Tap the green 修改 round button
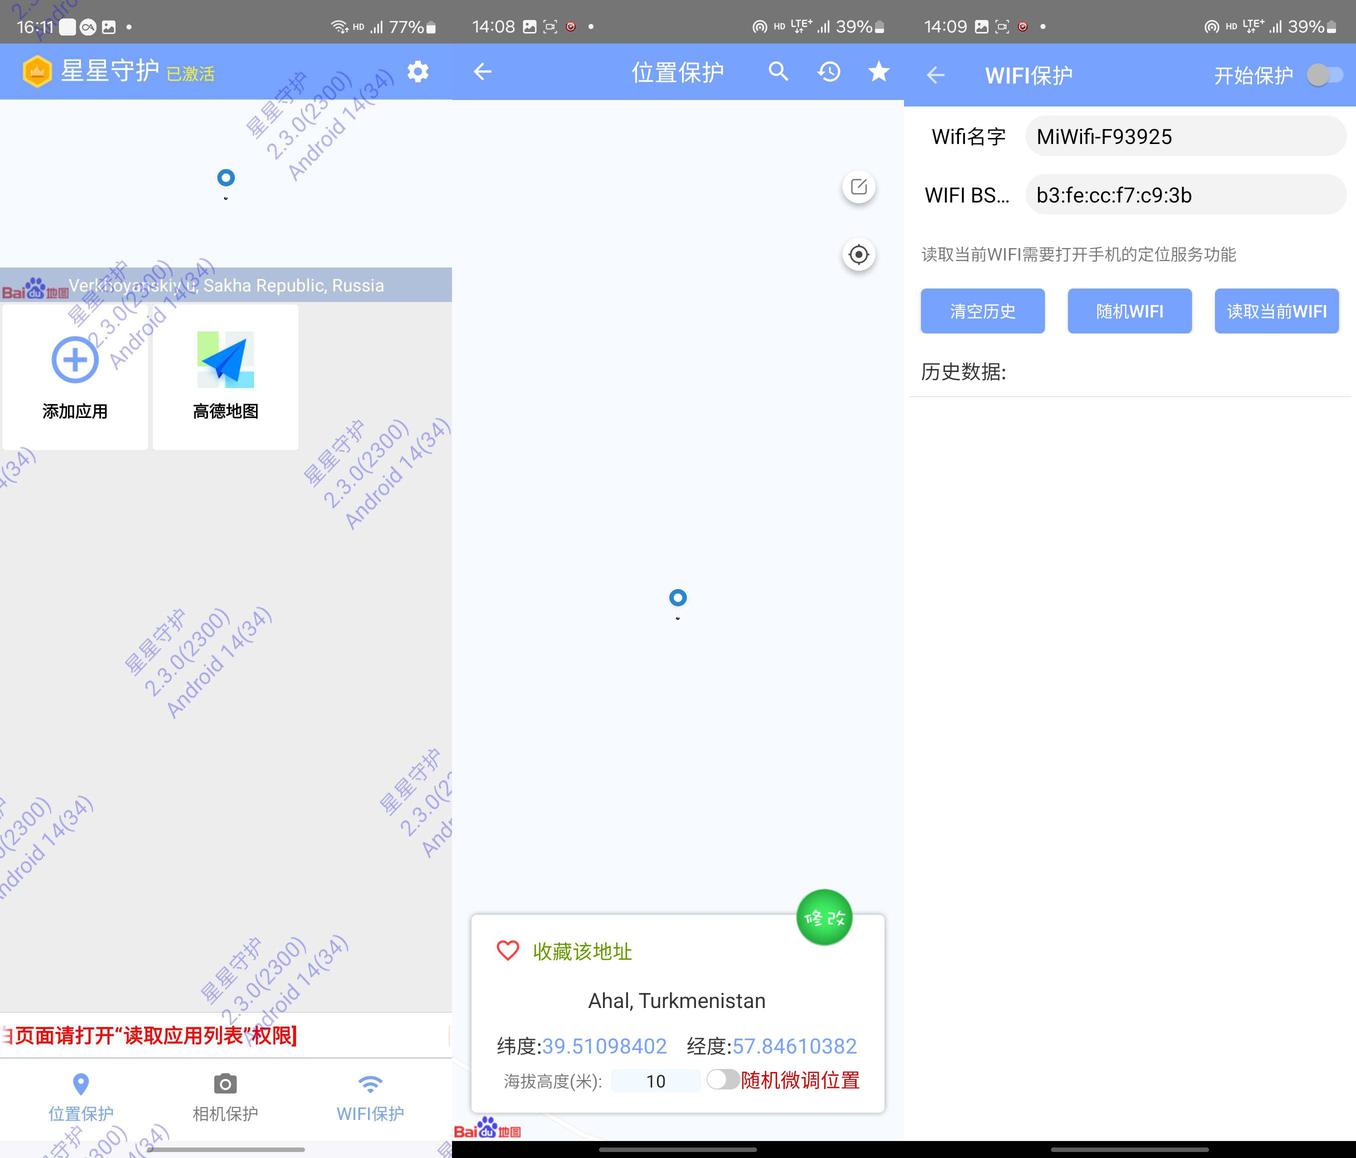 point(824,917)
